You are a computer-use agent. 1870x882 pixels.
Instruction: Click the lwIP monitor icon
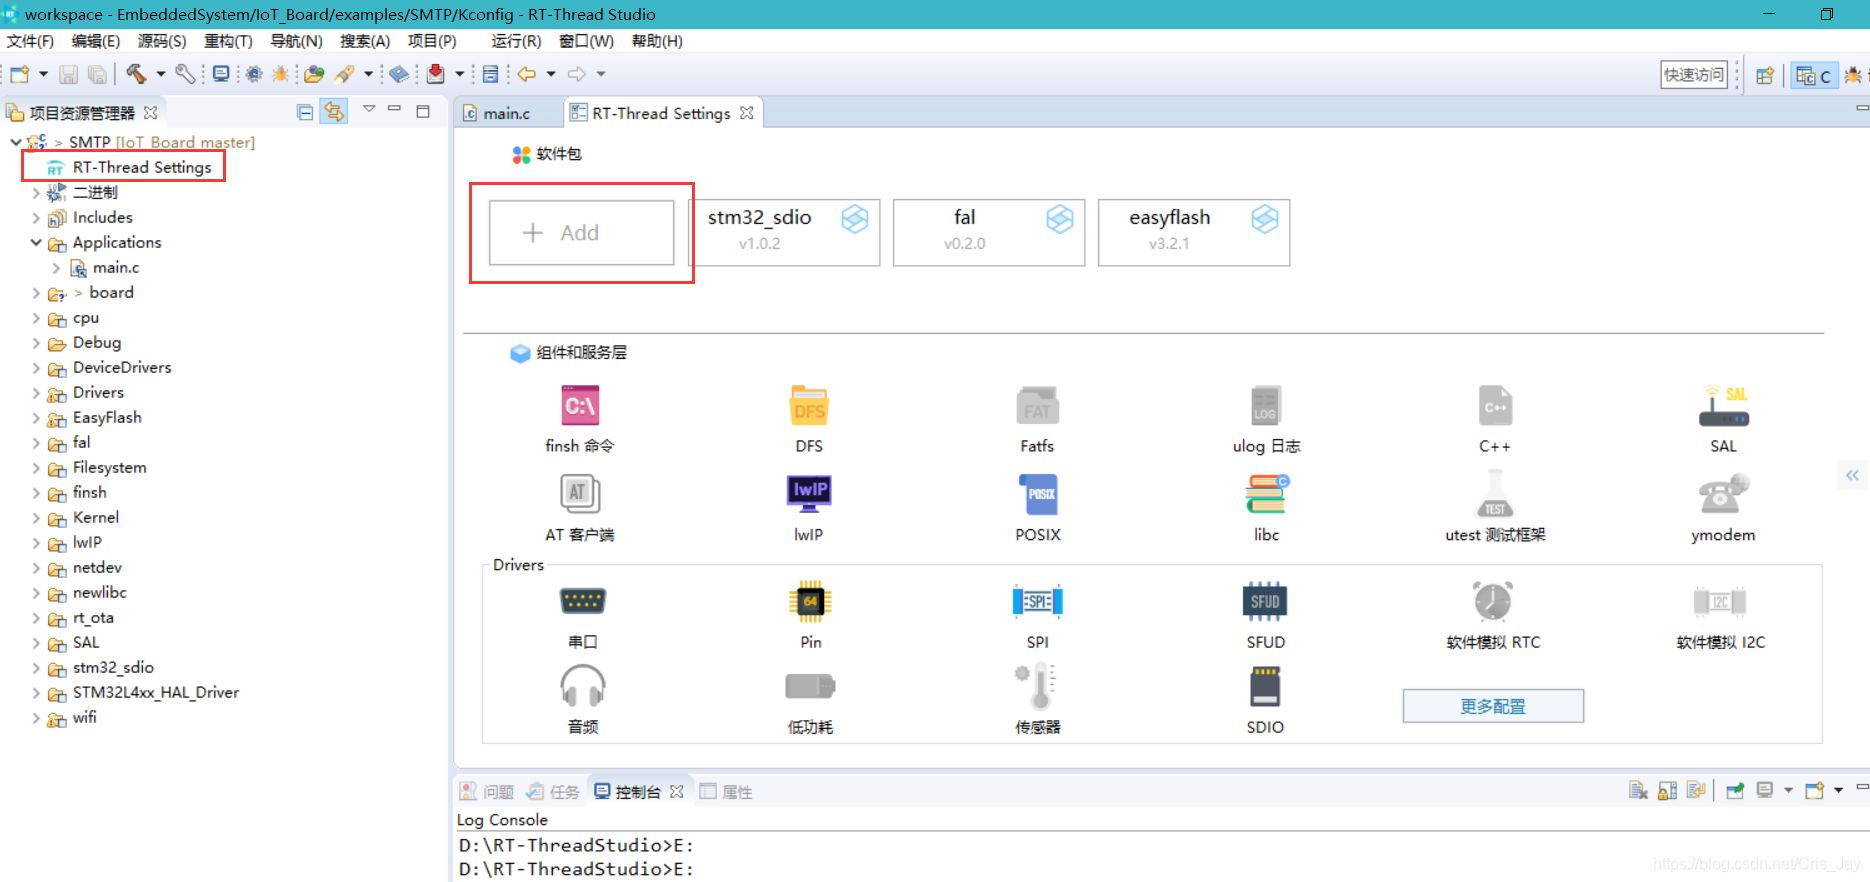coord(809,494)
